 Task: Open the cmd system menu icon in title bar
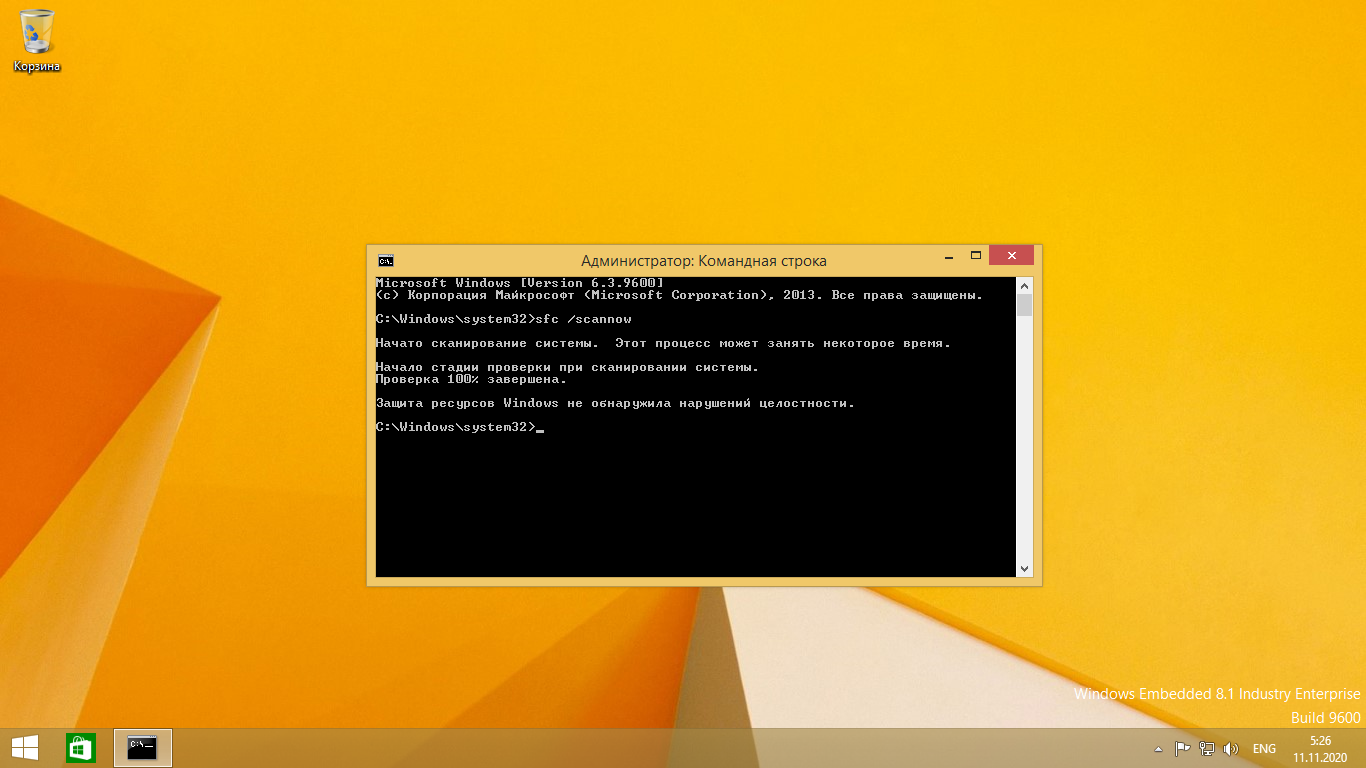(385, 260)
